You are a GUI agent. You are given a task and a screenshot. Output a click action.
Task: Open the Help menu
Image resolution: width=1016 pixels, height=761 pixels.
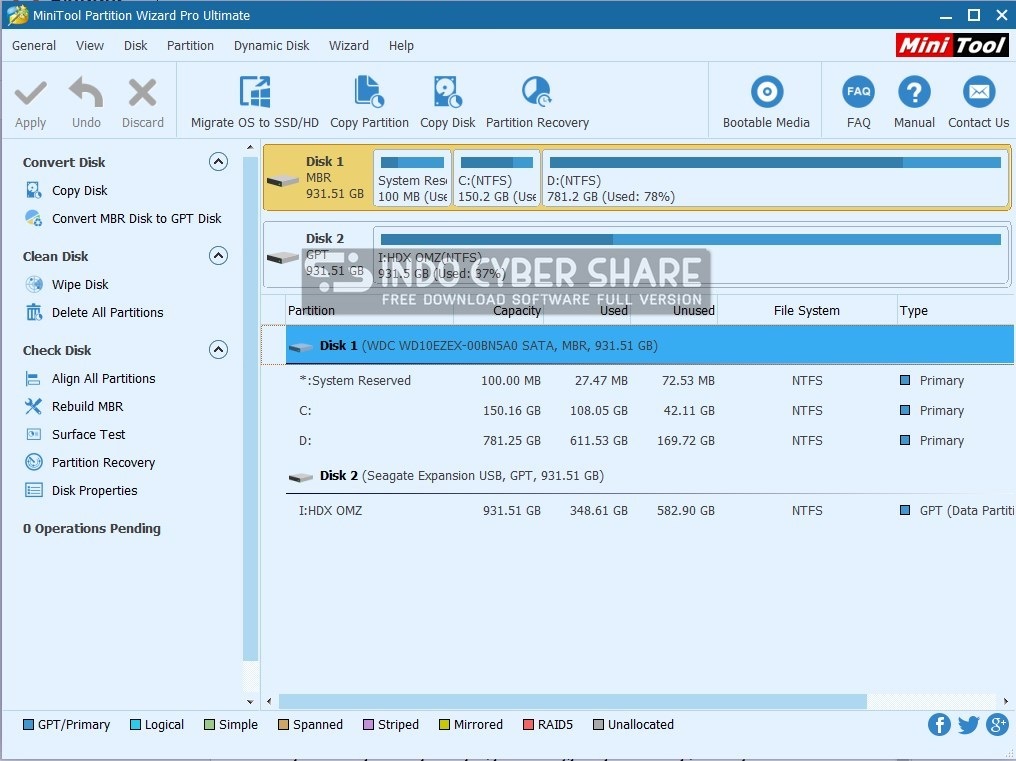[x=401, y=45]
